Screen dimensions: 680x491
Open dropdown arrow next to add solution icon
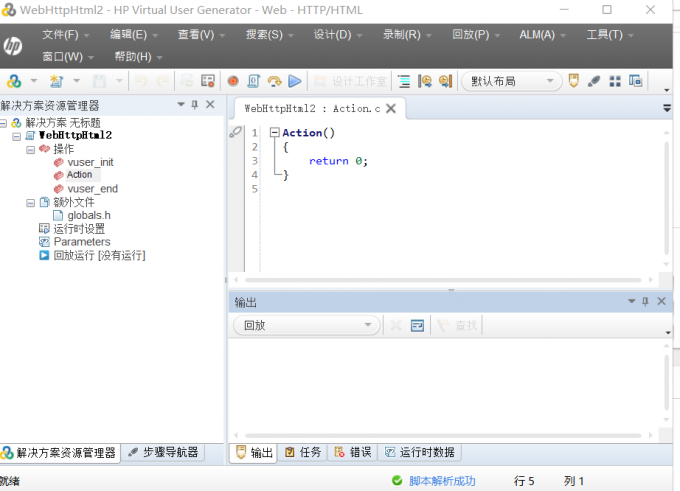pyautogui.click(x=33, y=81)
